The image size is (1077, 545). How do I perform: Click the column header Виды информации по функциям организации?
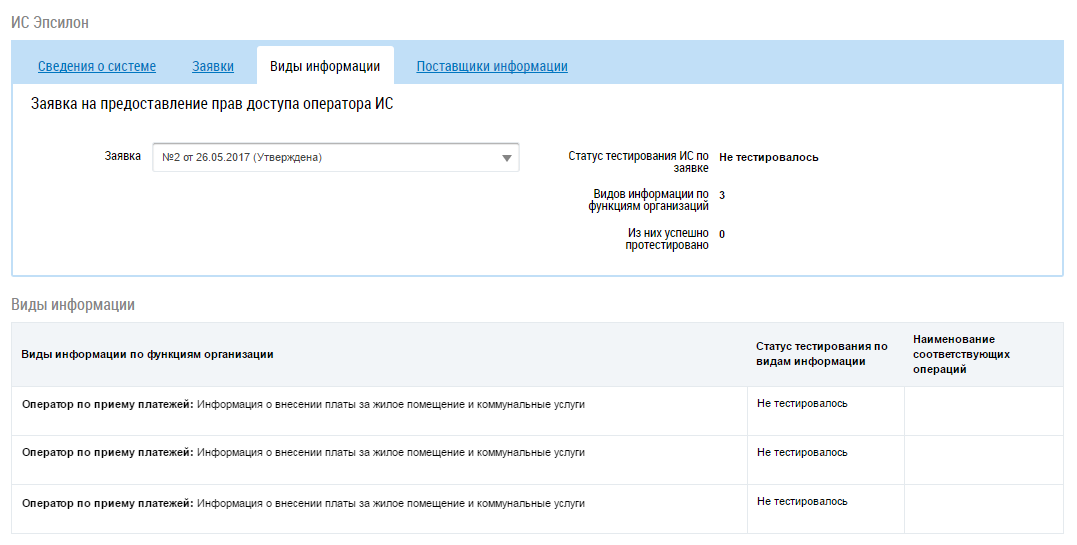pyautogui.click(x=147, y=355)
